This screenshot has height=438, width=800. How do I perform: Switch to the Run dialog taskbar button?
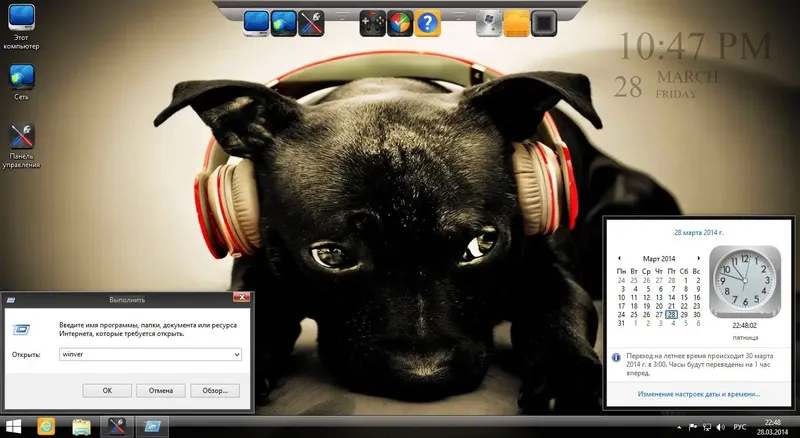pyautogui.click(x=152, y=427)
